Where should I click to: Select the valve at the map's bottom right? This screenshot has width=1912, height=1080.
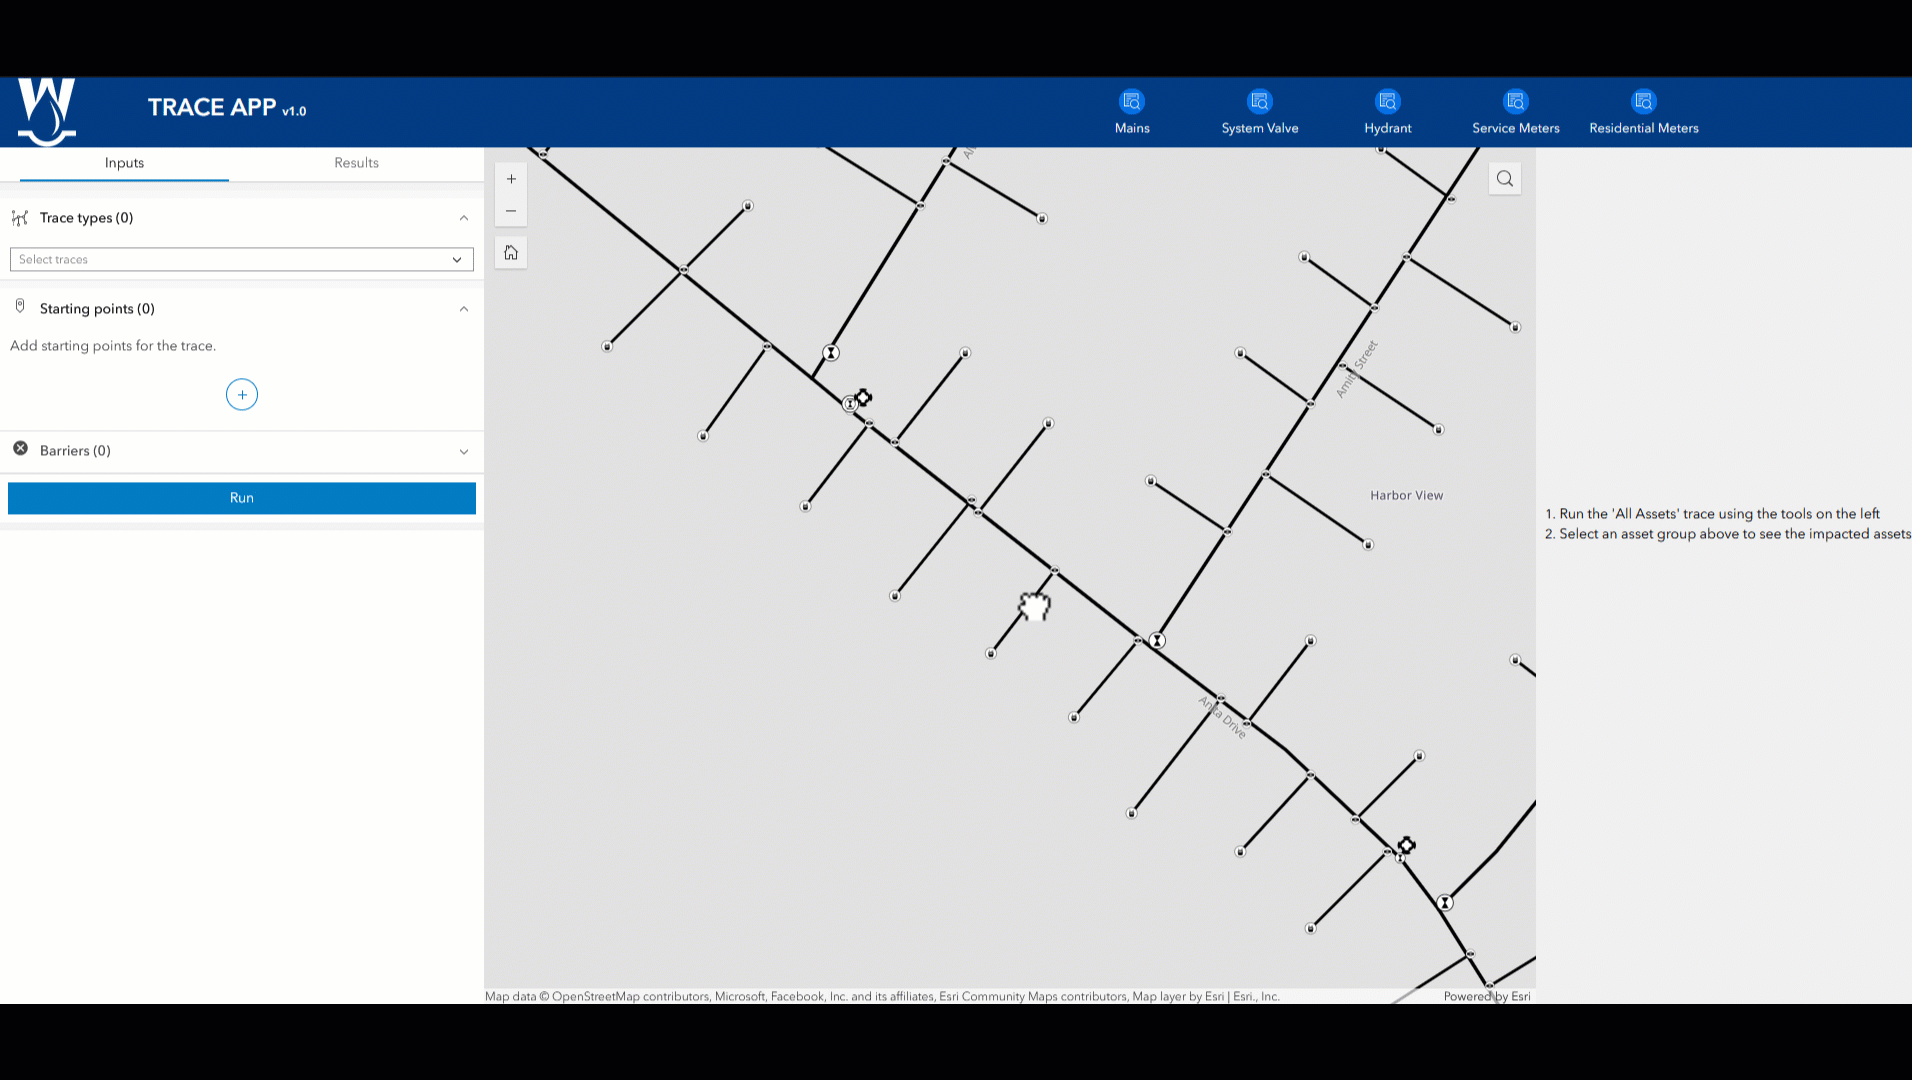tap(1445, 903)
